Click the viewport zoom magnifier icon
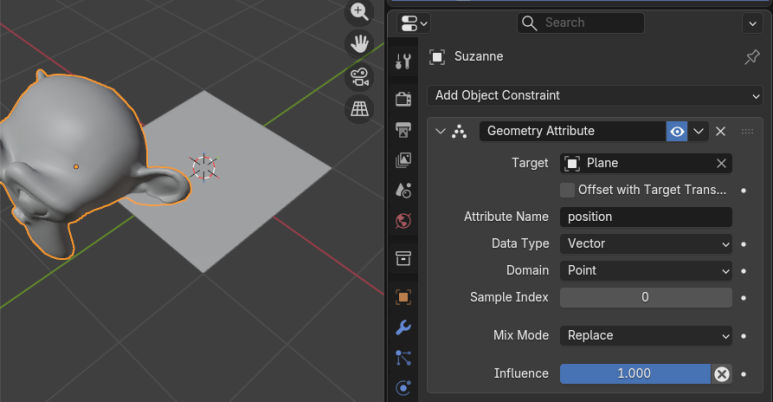This screenshot has width=773, height=402. coord(359,12)
